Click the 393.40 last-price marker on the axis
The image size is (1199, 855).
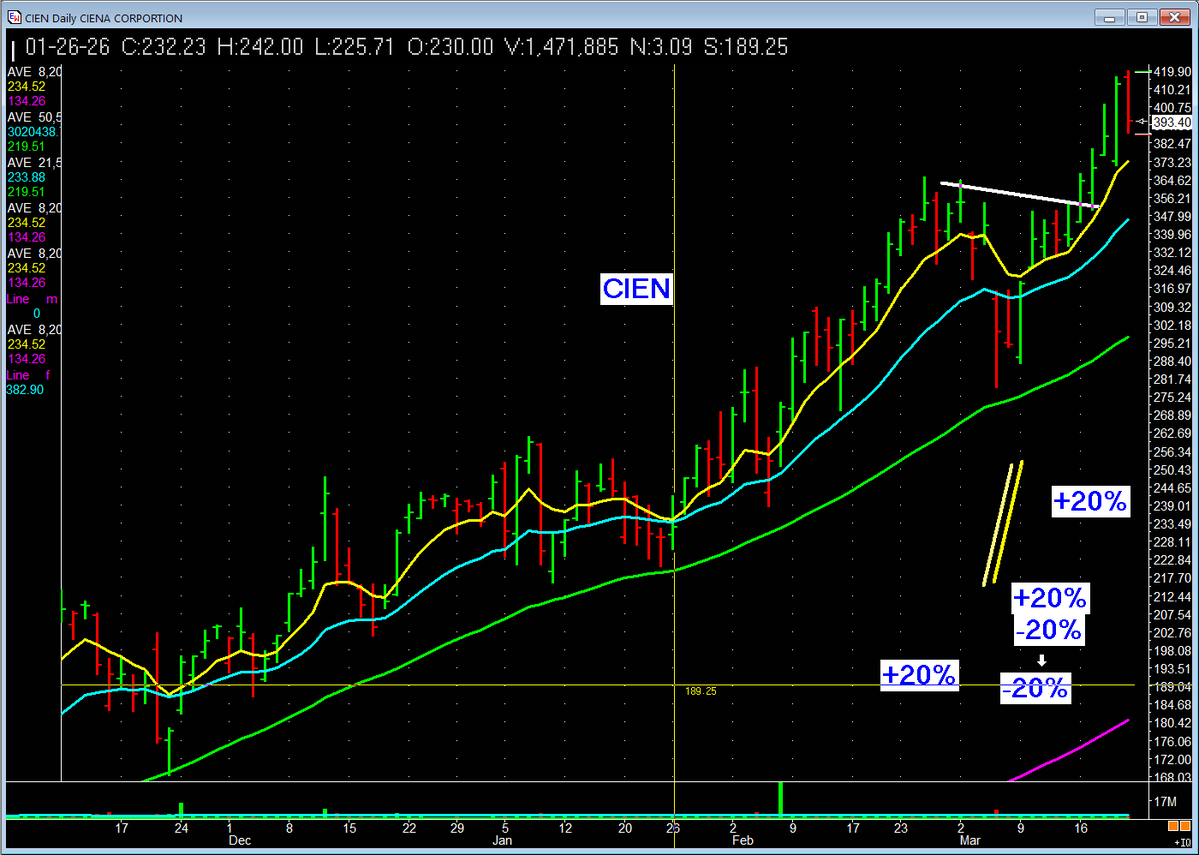point(1171,122)
